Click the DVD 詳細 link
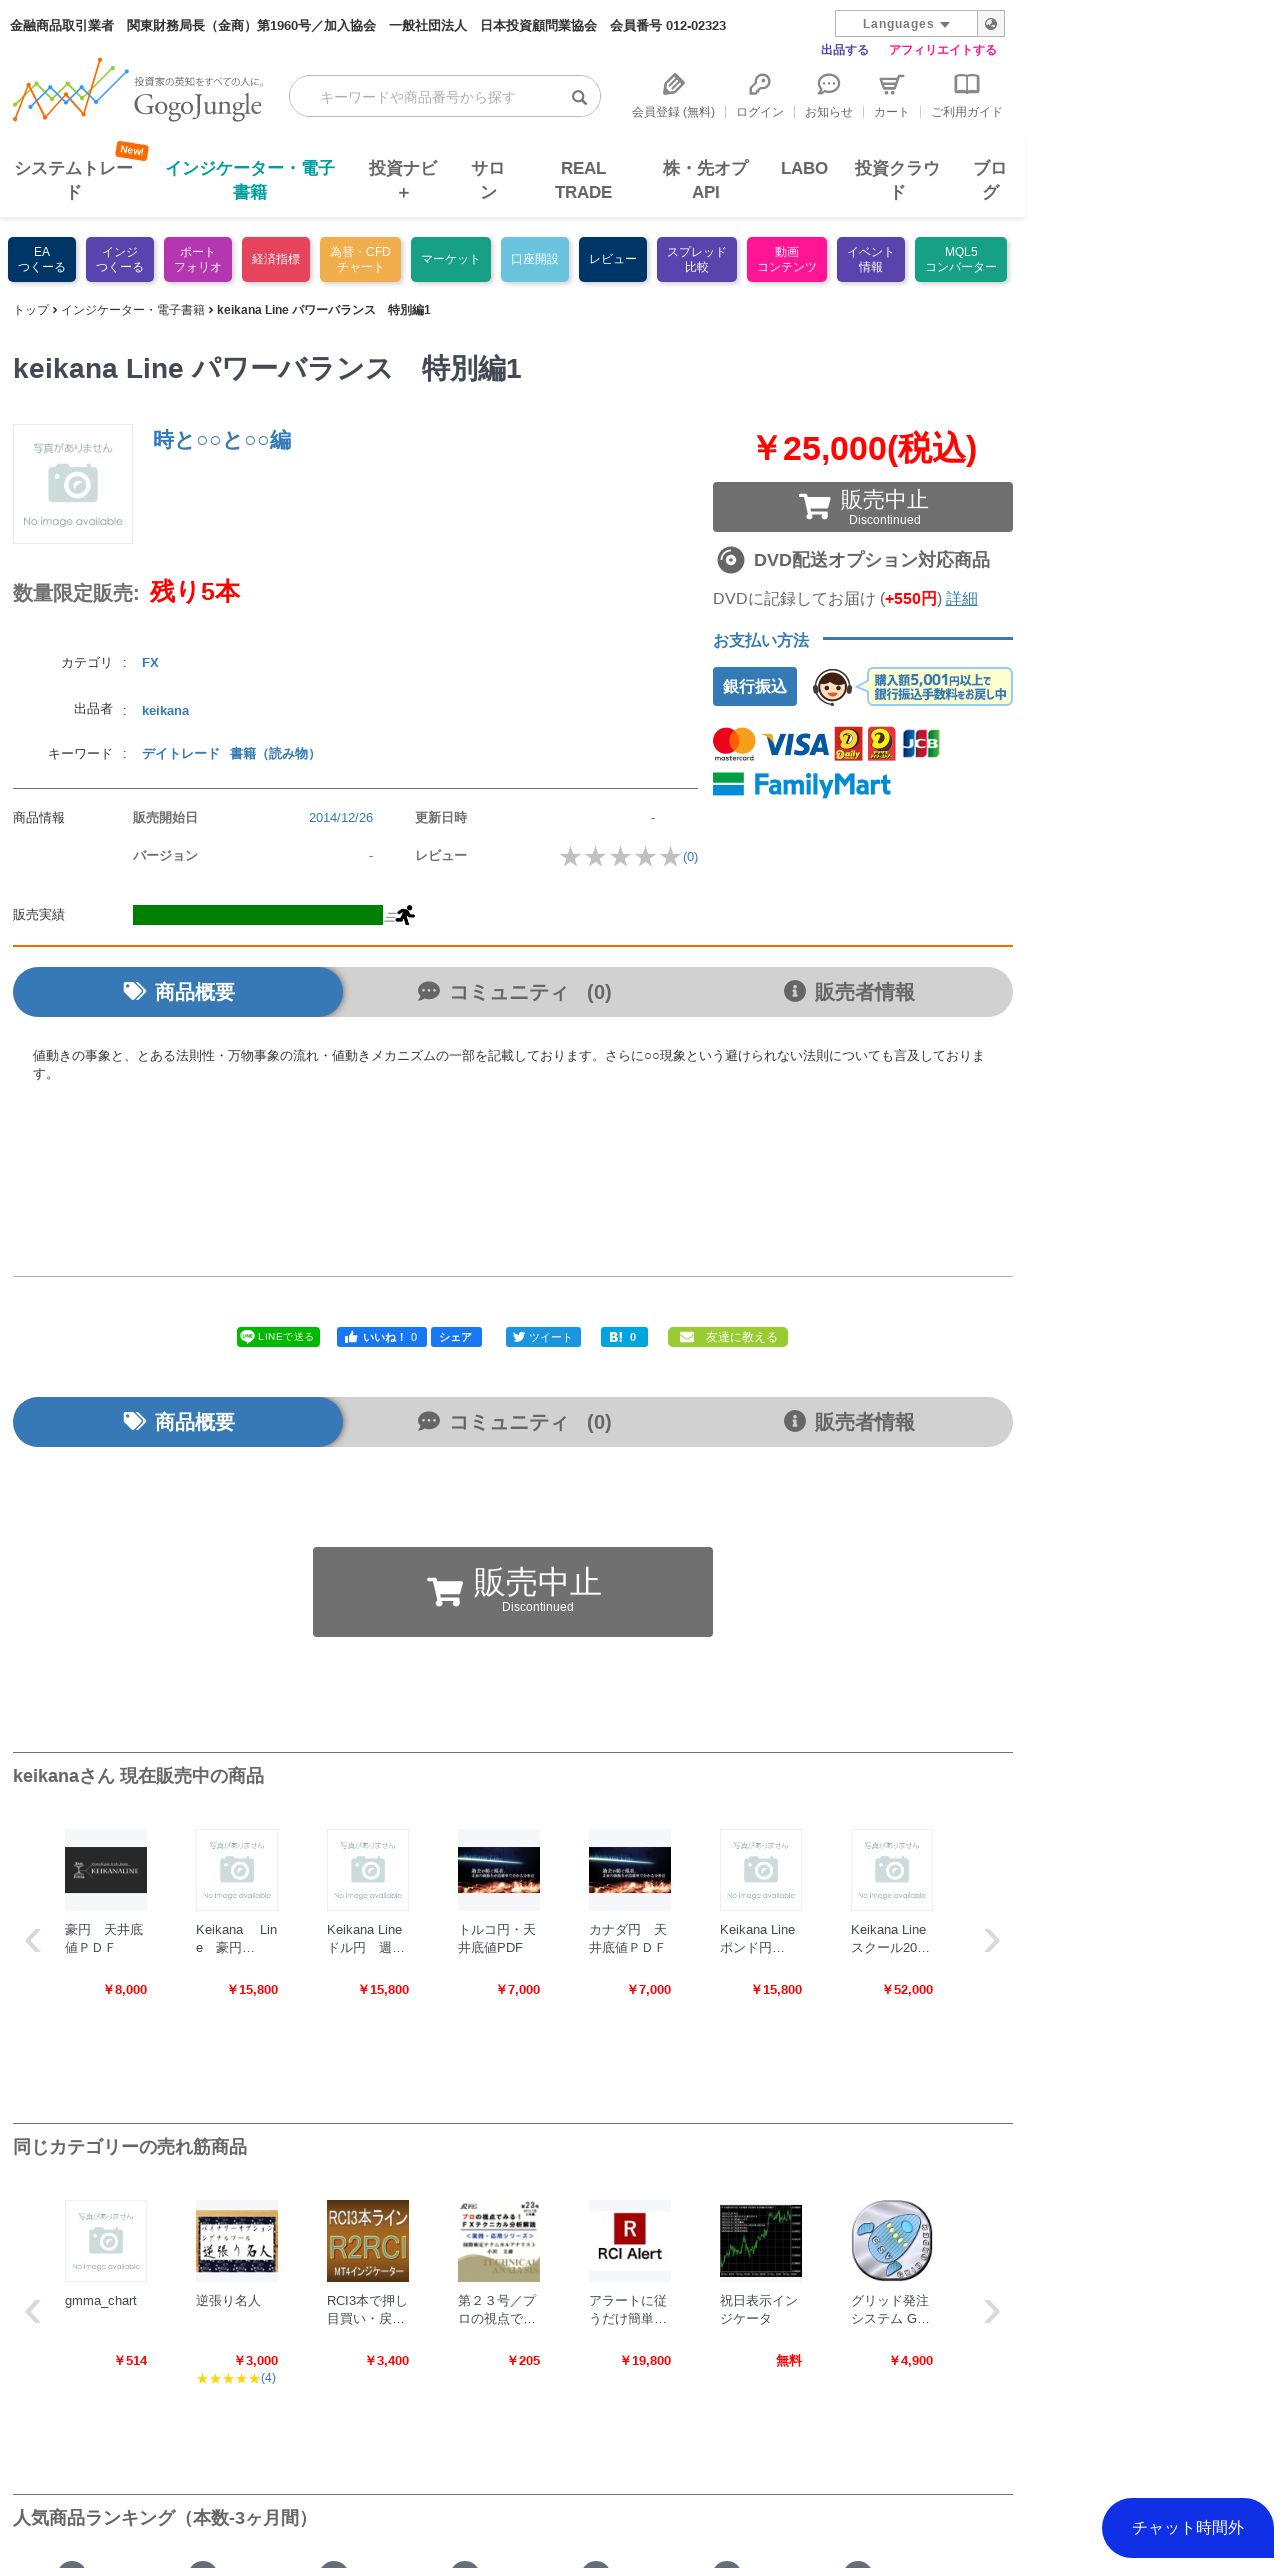Screen dimensions: 1284x2568 [962, 599]
